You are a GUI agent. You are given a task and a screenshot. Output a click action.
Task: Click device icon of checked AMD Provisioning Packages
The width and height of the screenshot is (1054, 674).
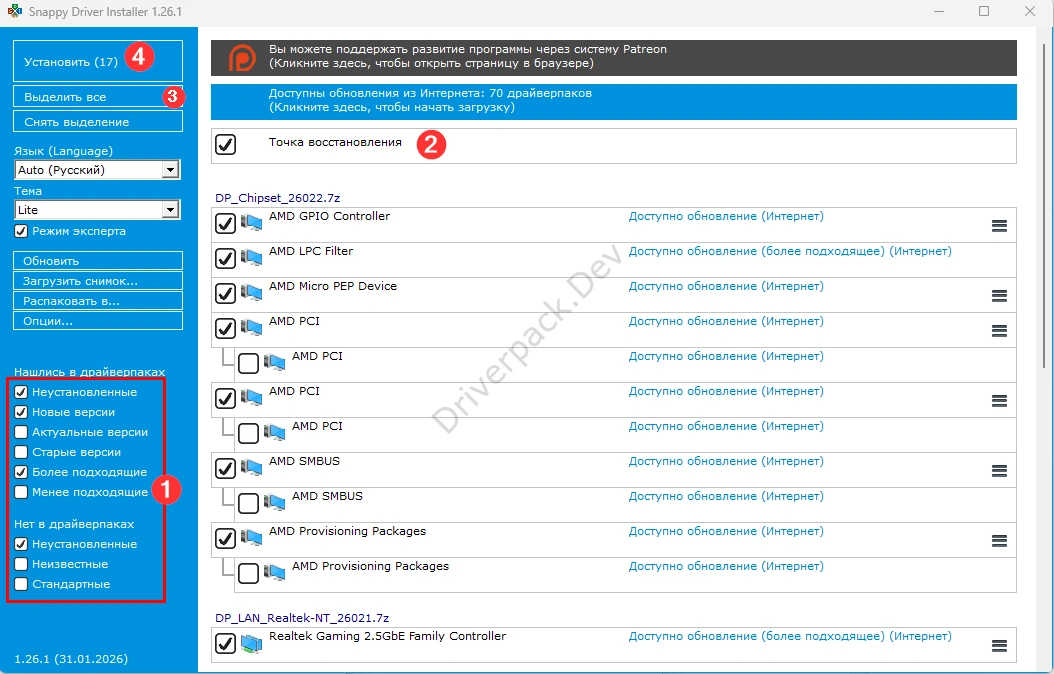coord(251,538)
